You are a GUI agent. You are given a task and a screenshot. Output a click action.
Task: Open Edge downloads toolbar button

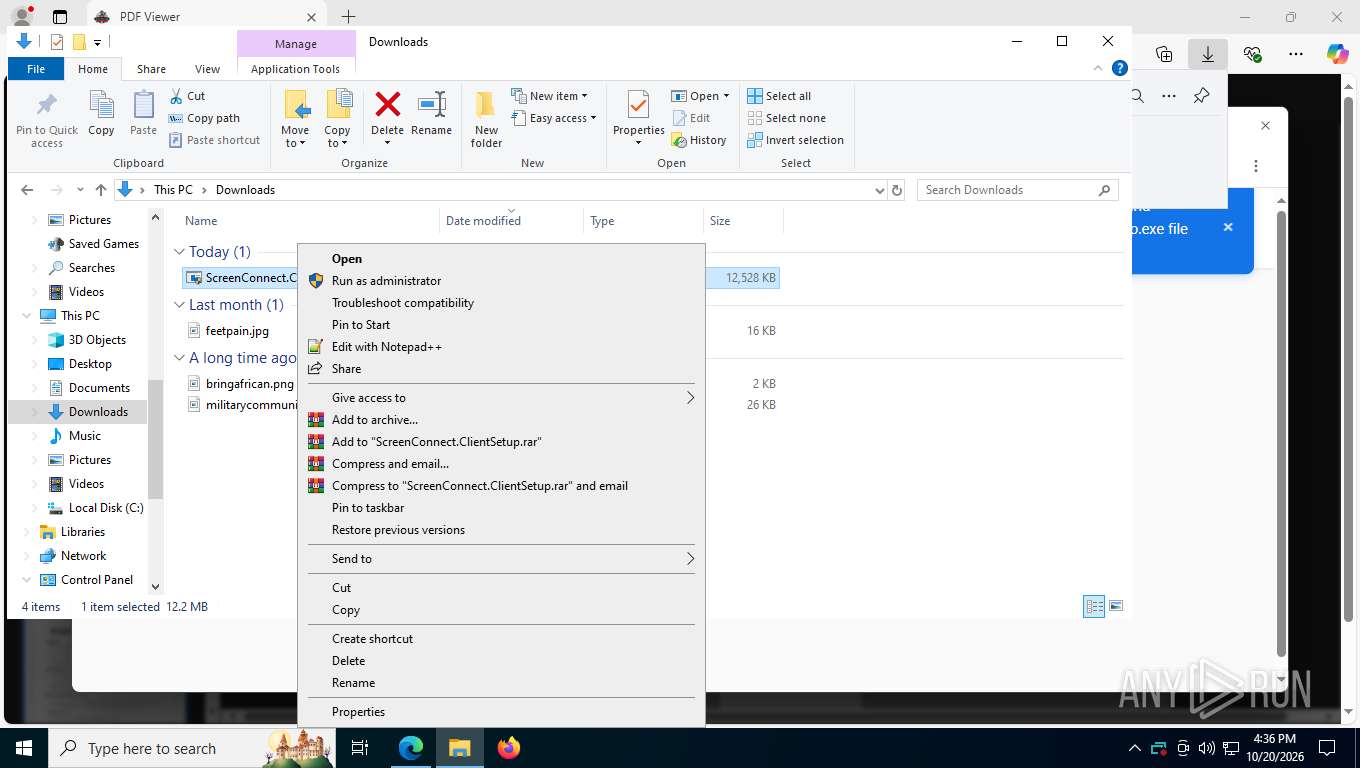tap(1208, 54)
